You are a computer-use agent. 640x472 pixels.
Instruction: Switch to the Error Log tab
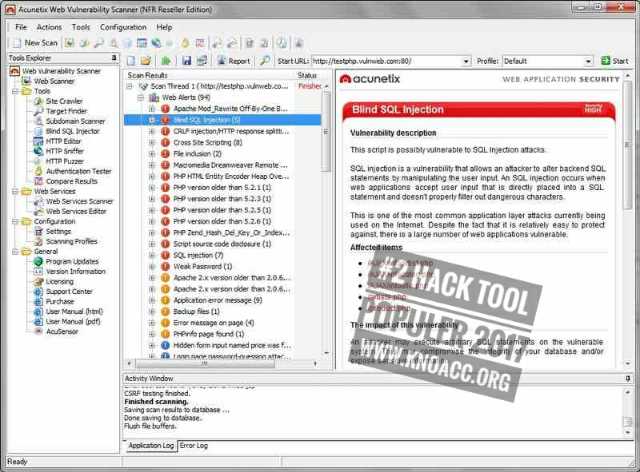193,445
